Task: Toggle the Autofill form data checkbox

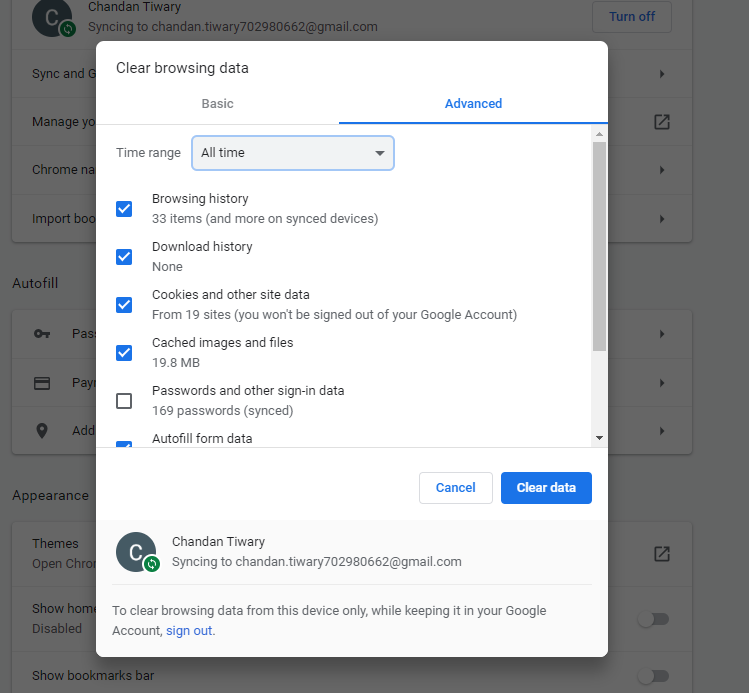Action: coord(124,444)
